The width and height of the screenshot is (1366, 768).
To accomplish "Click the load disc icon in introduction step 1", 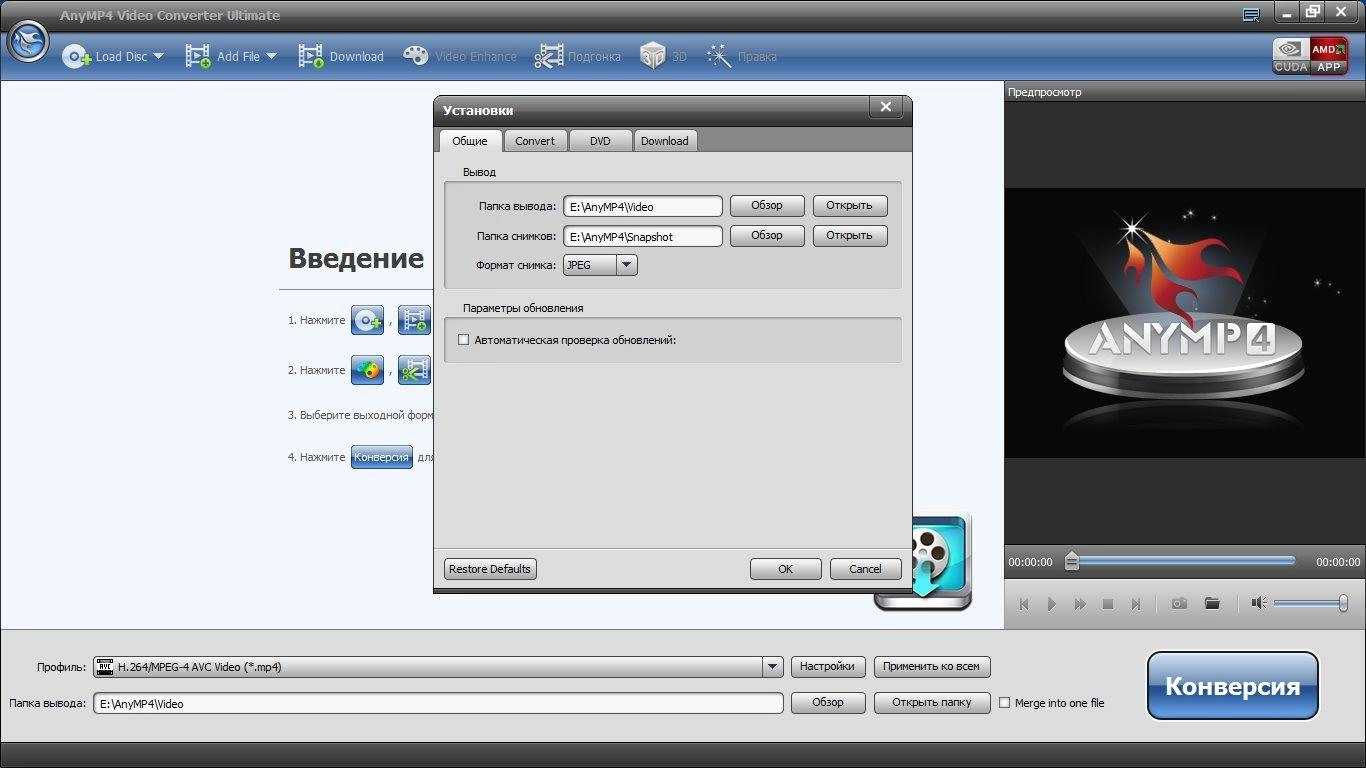I will click(x=367, y=320).
